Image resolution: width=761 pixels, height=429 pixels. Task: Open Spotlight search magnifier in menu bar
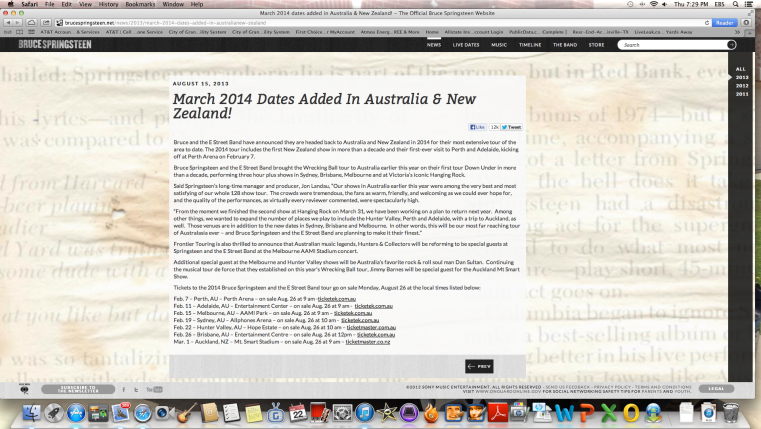pyautogui.click(x=736, y=4)
